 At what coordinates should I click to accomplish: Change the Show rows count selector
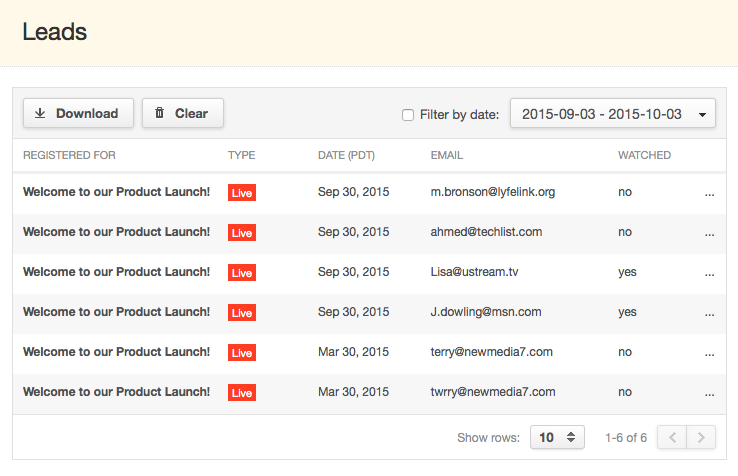pos(557,437)
